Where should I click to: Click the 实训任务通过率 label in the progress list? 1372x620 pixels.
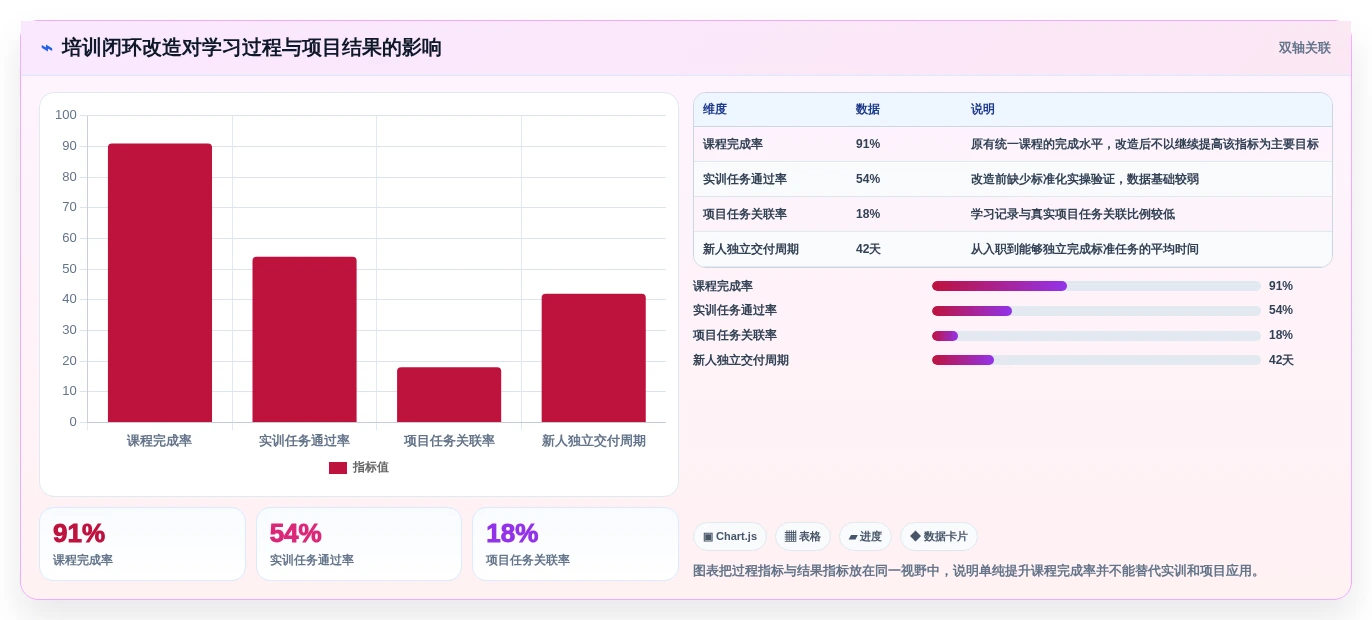coord(735,311)
